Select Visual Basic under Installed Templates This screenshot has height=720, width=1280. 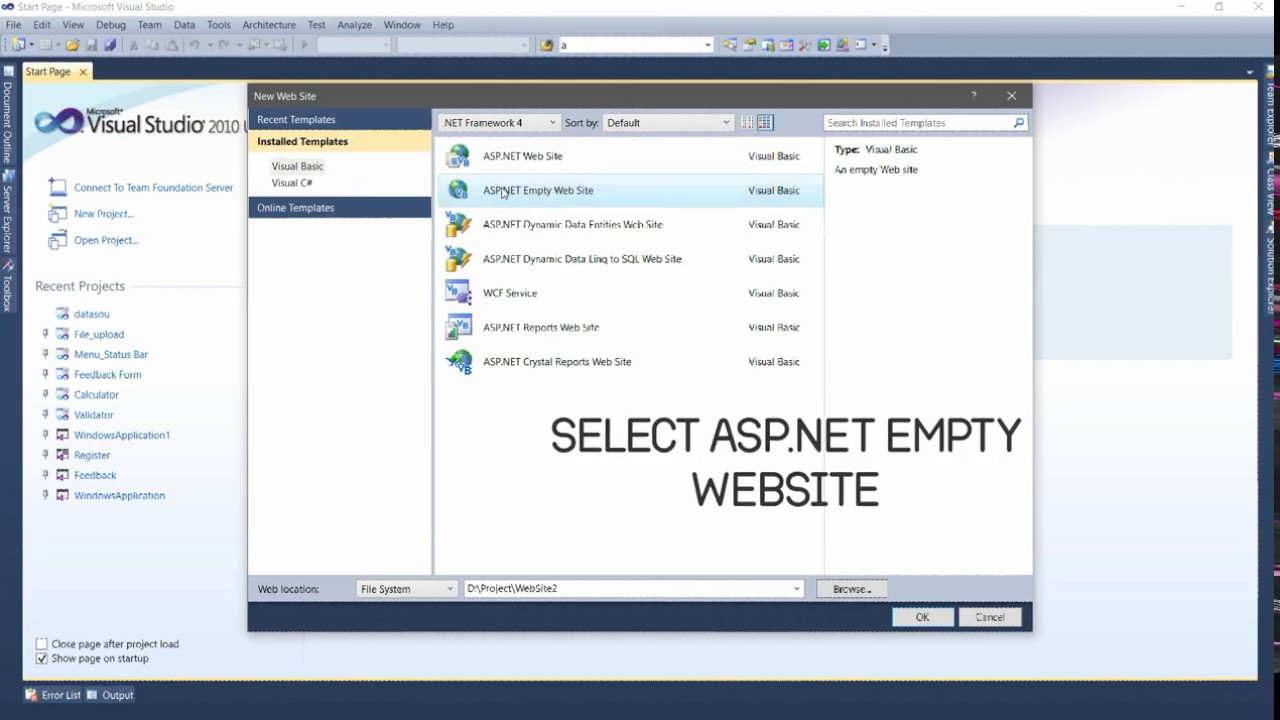(297, 166)
